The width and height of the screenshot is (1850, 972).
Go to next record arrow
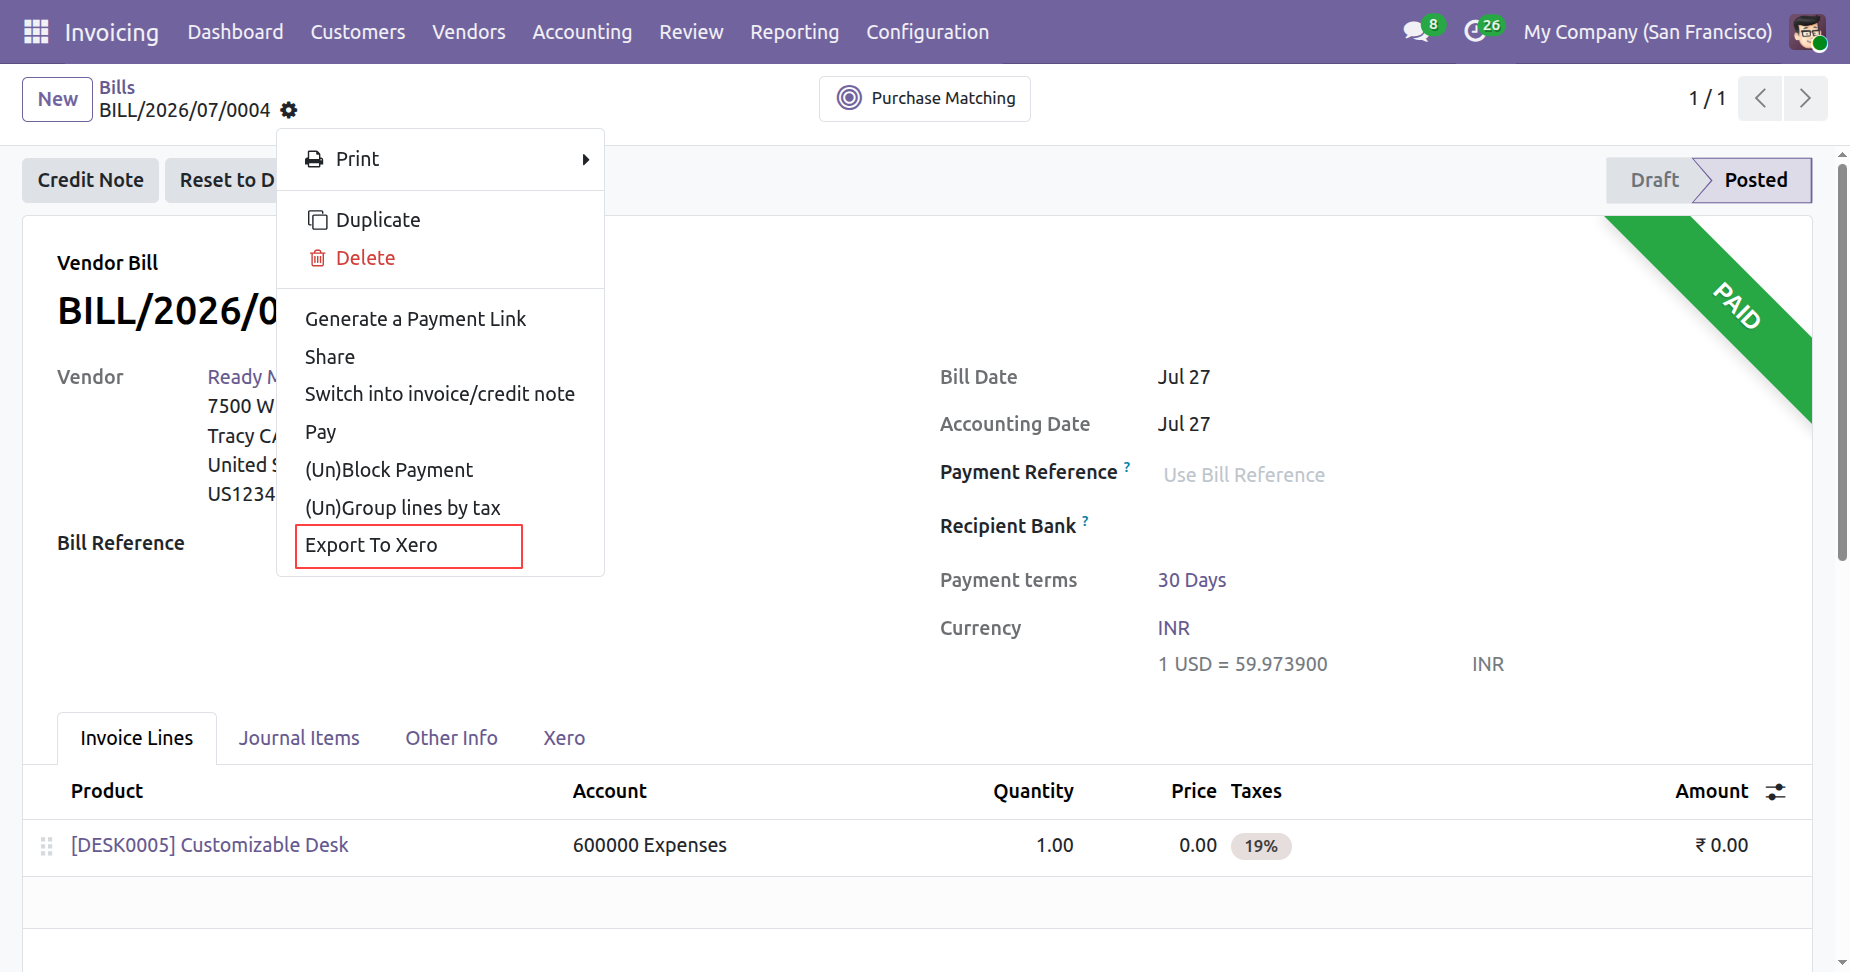1805,98
